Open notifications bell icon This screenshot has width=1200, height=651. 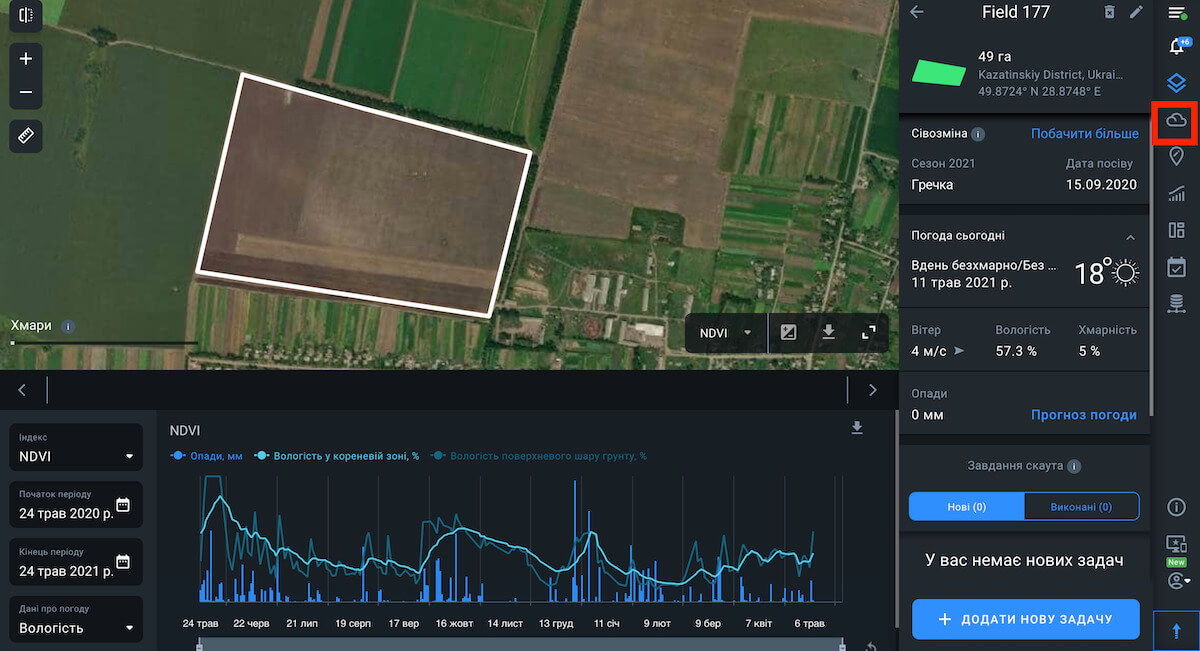pos(1176,47)
